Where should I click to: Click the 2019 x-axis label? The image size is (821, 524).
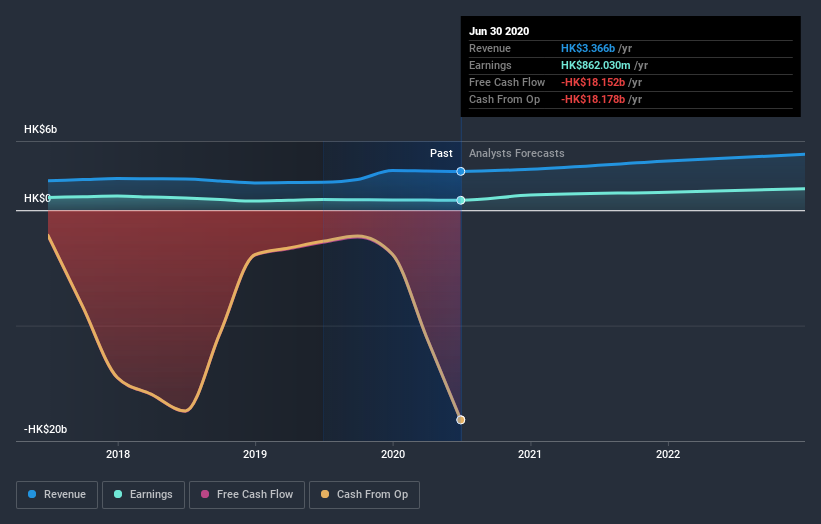click(255, 454)
